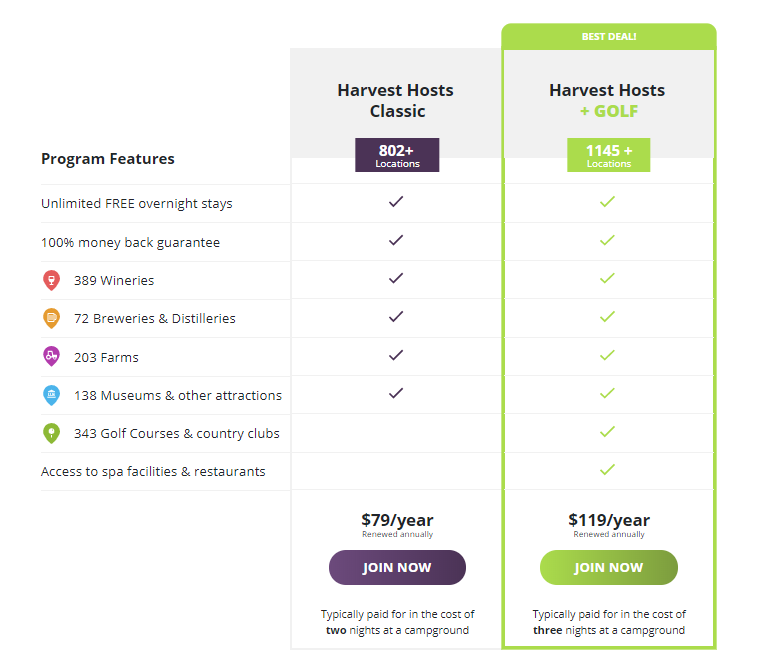Click the orange breweries pin icon
Viewport: 758px width, 671px height.
pyautogui.click(x=51, y=318)
